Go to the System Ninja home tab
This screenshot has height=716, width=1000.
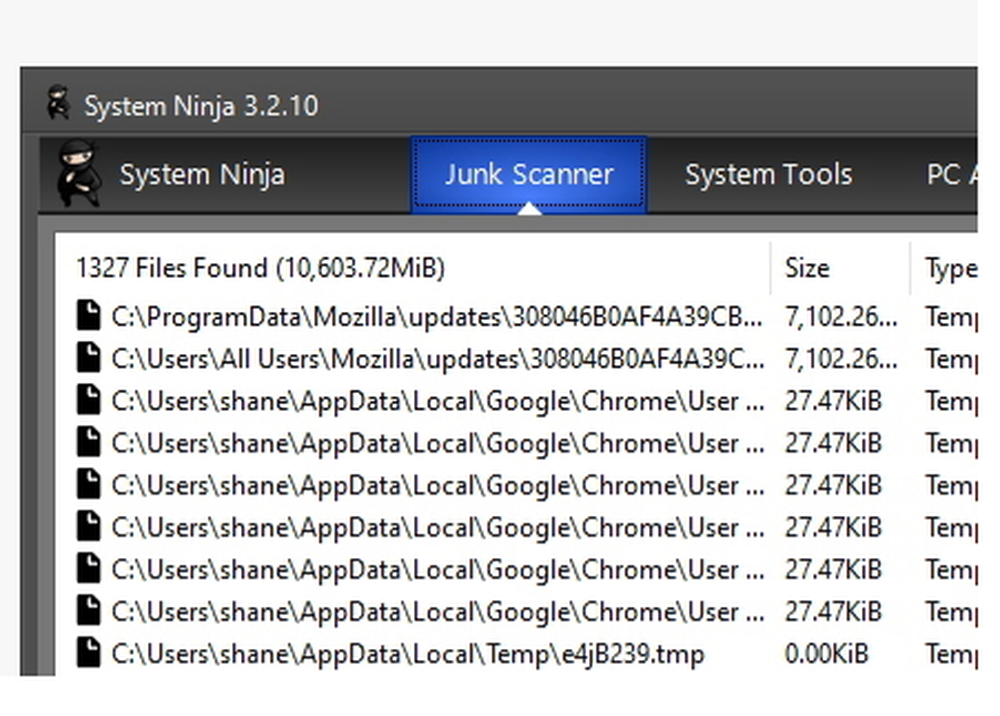coord(202,175)
